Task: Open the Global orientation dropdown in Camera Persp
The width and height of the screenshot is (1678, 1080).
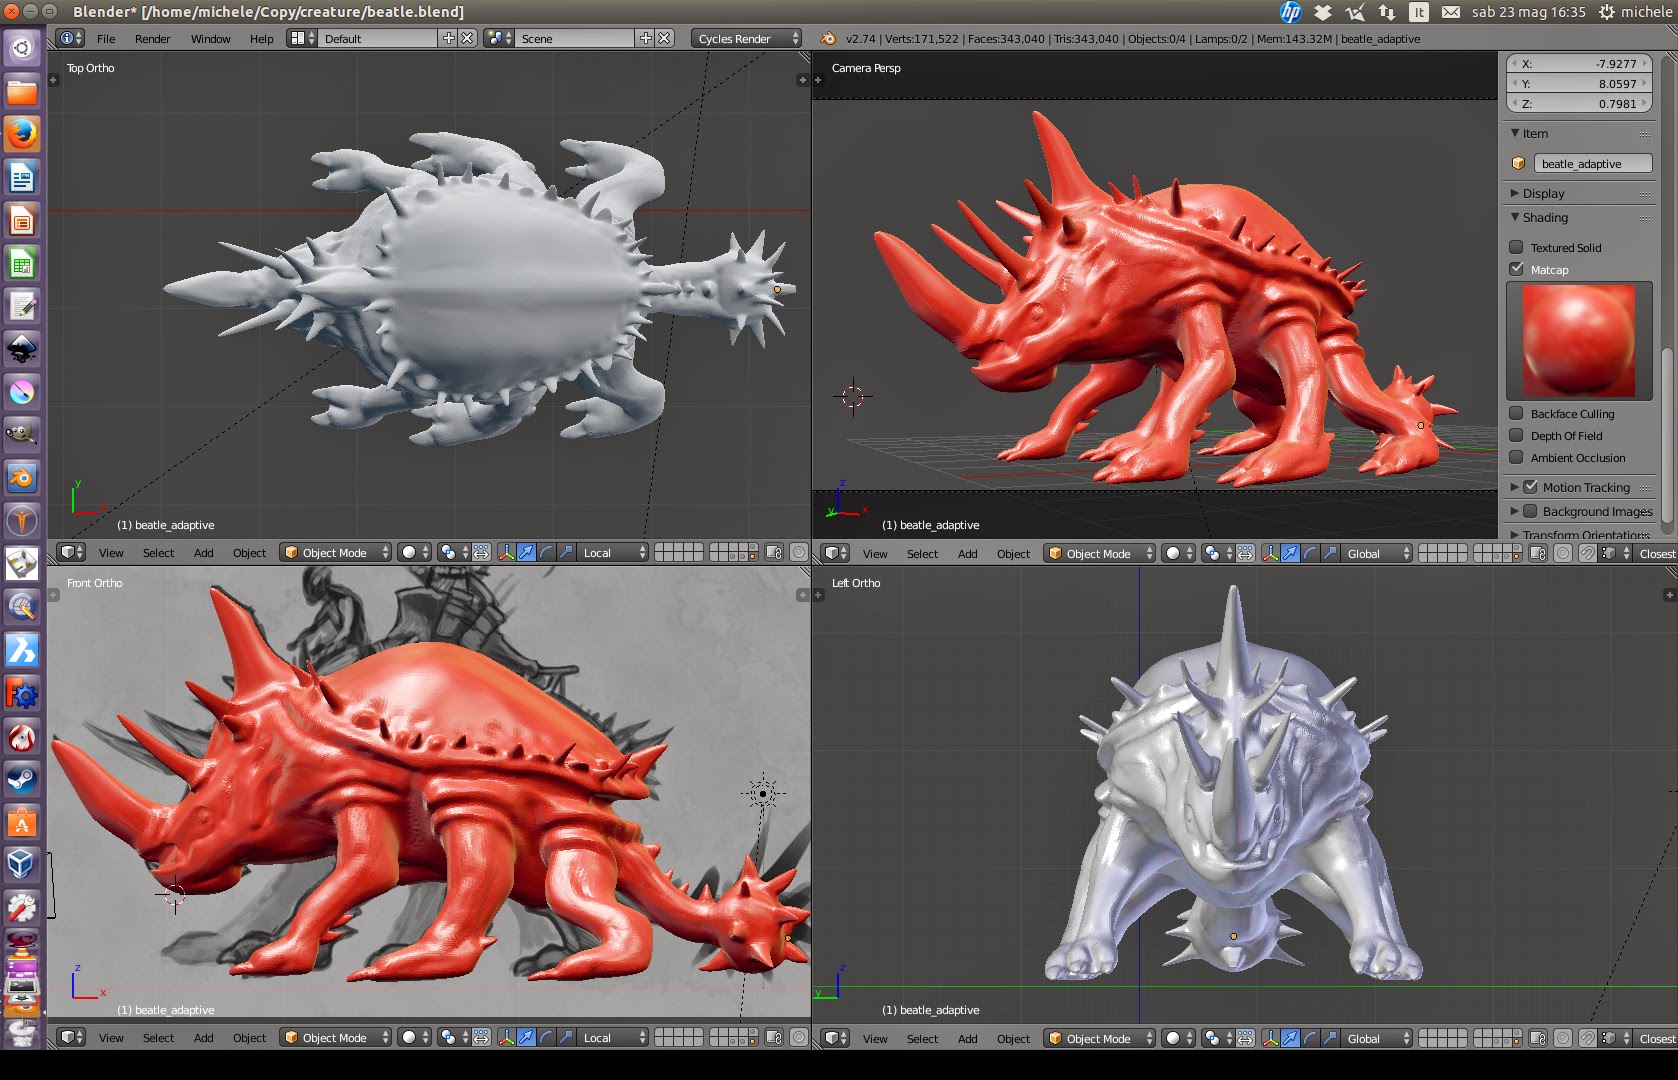Action: click(1378, 553)
